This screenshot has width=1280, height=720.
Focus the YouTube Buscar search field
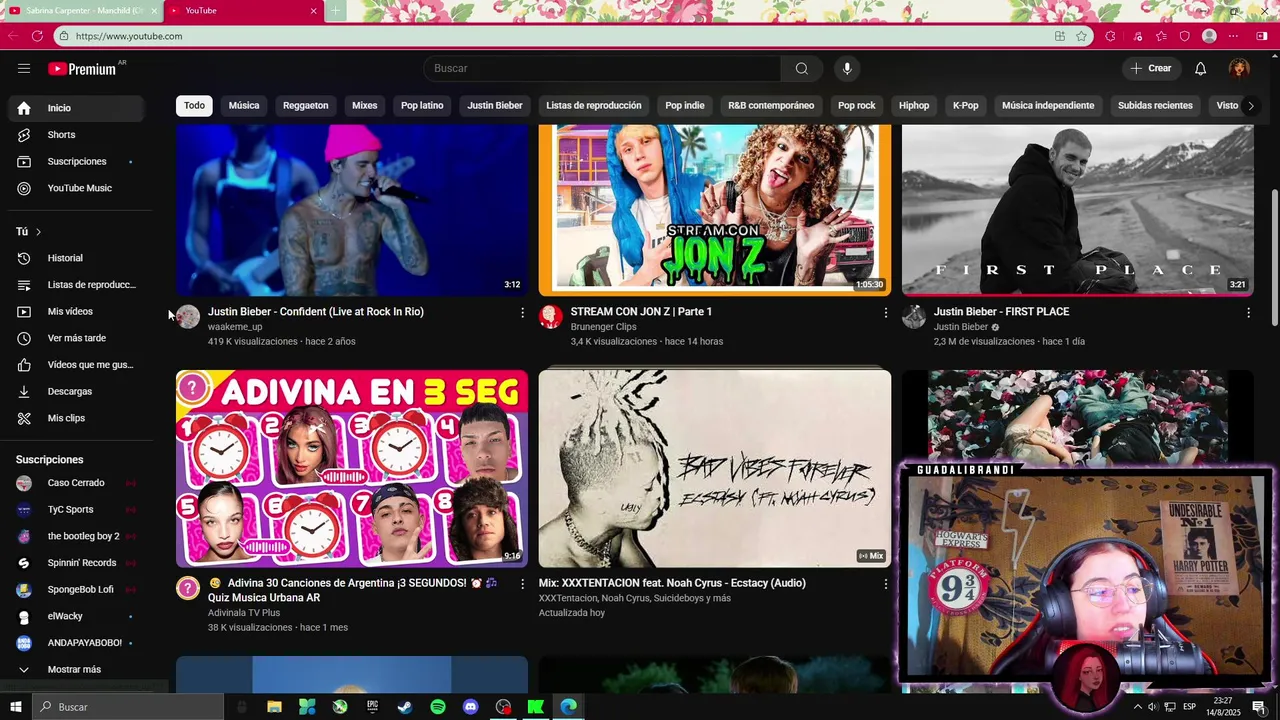[x=602, y=68]
